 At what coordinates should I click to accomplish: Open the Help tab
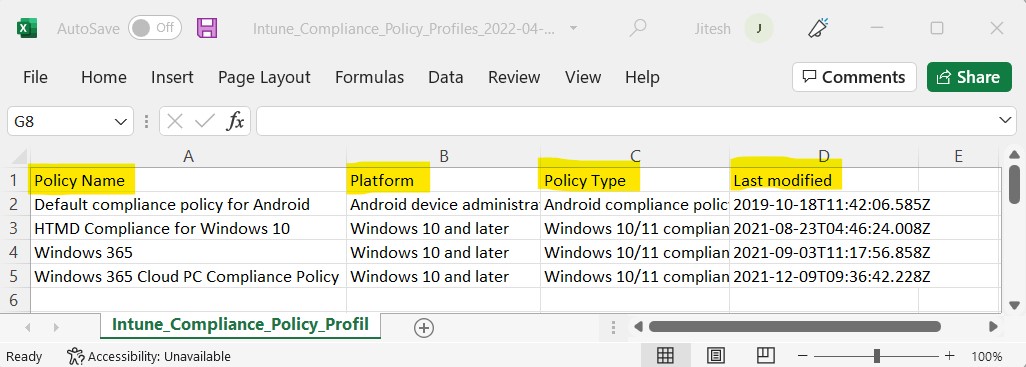coord(642,77)
